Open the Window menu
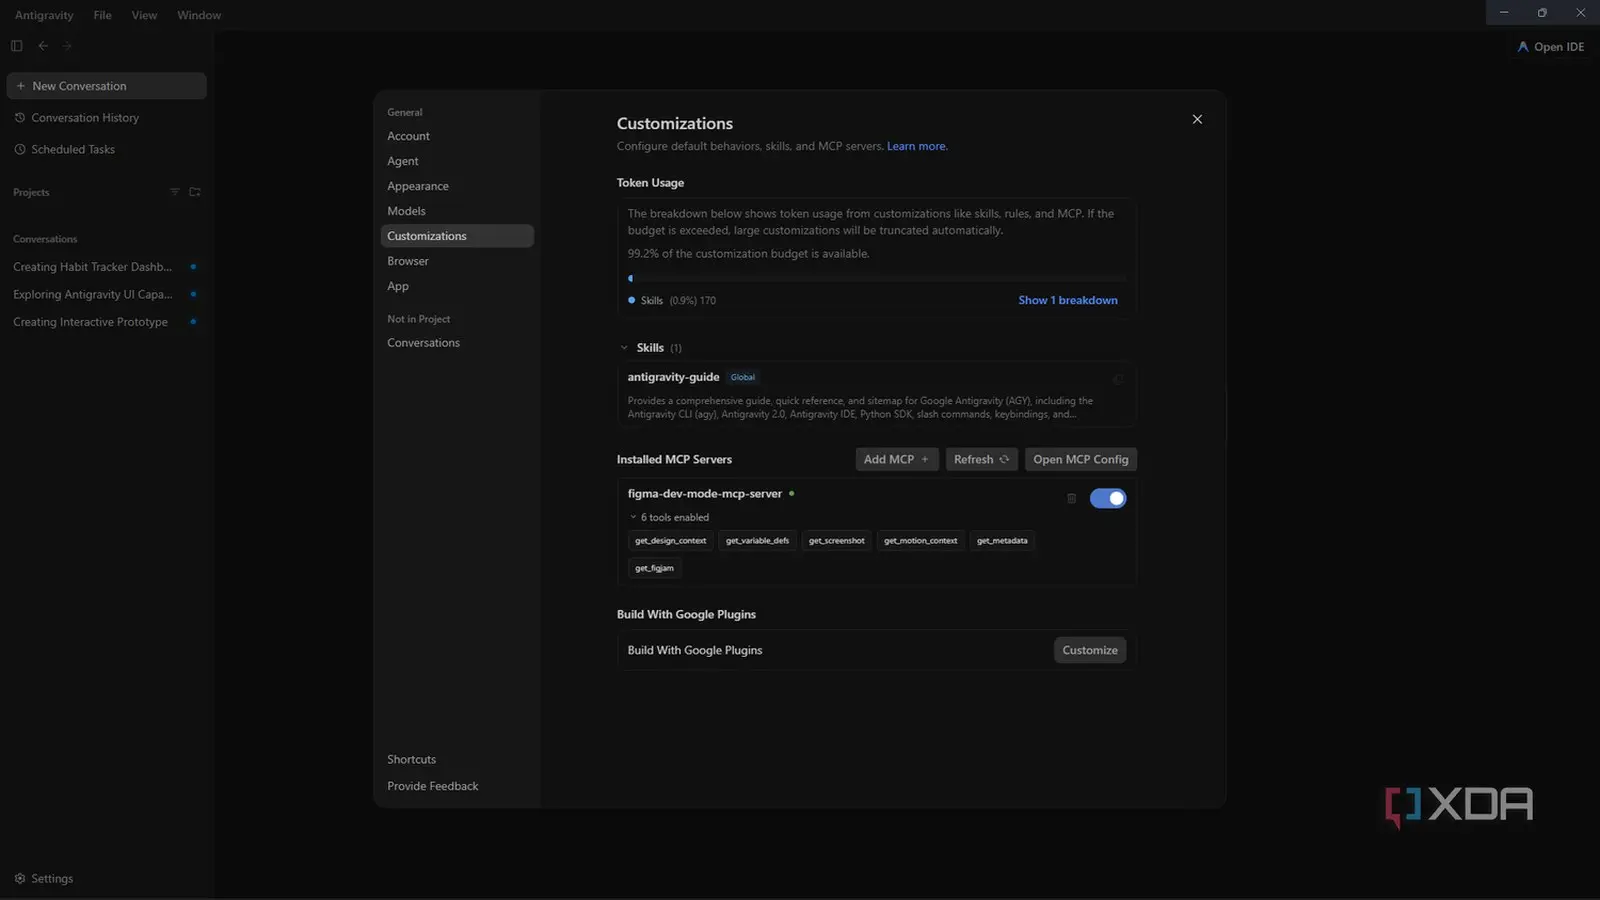This screenshot has height=900, width=1600. click(199, 15)
